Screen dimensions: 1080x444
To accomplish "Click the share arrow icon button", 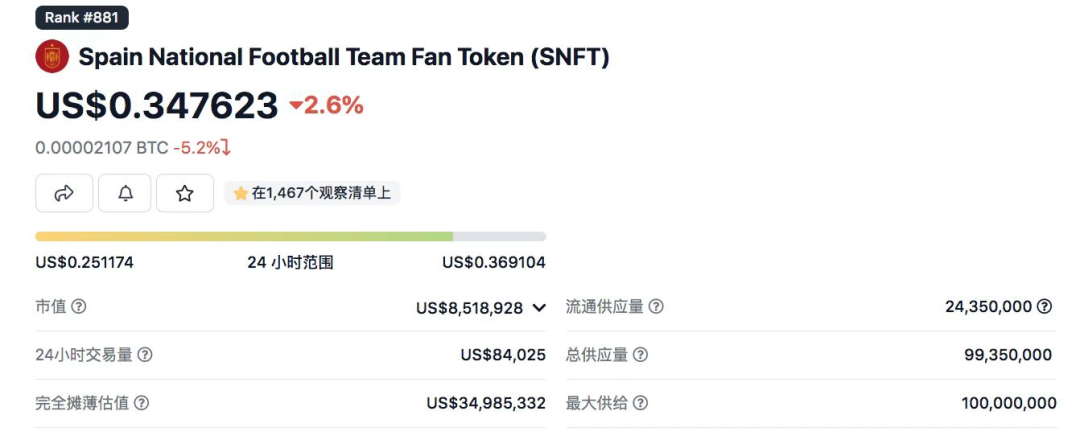I will click(x=64, y=193).
